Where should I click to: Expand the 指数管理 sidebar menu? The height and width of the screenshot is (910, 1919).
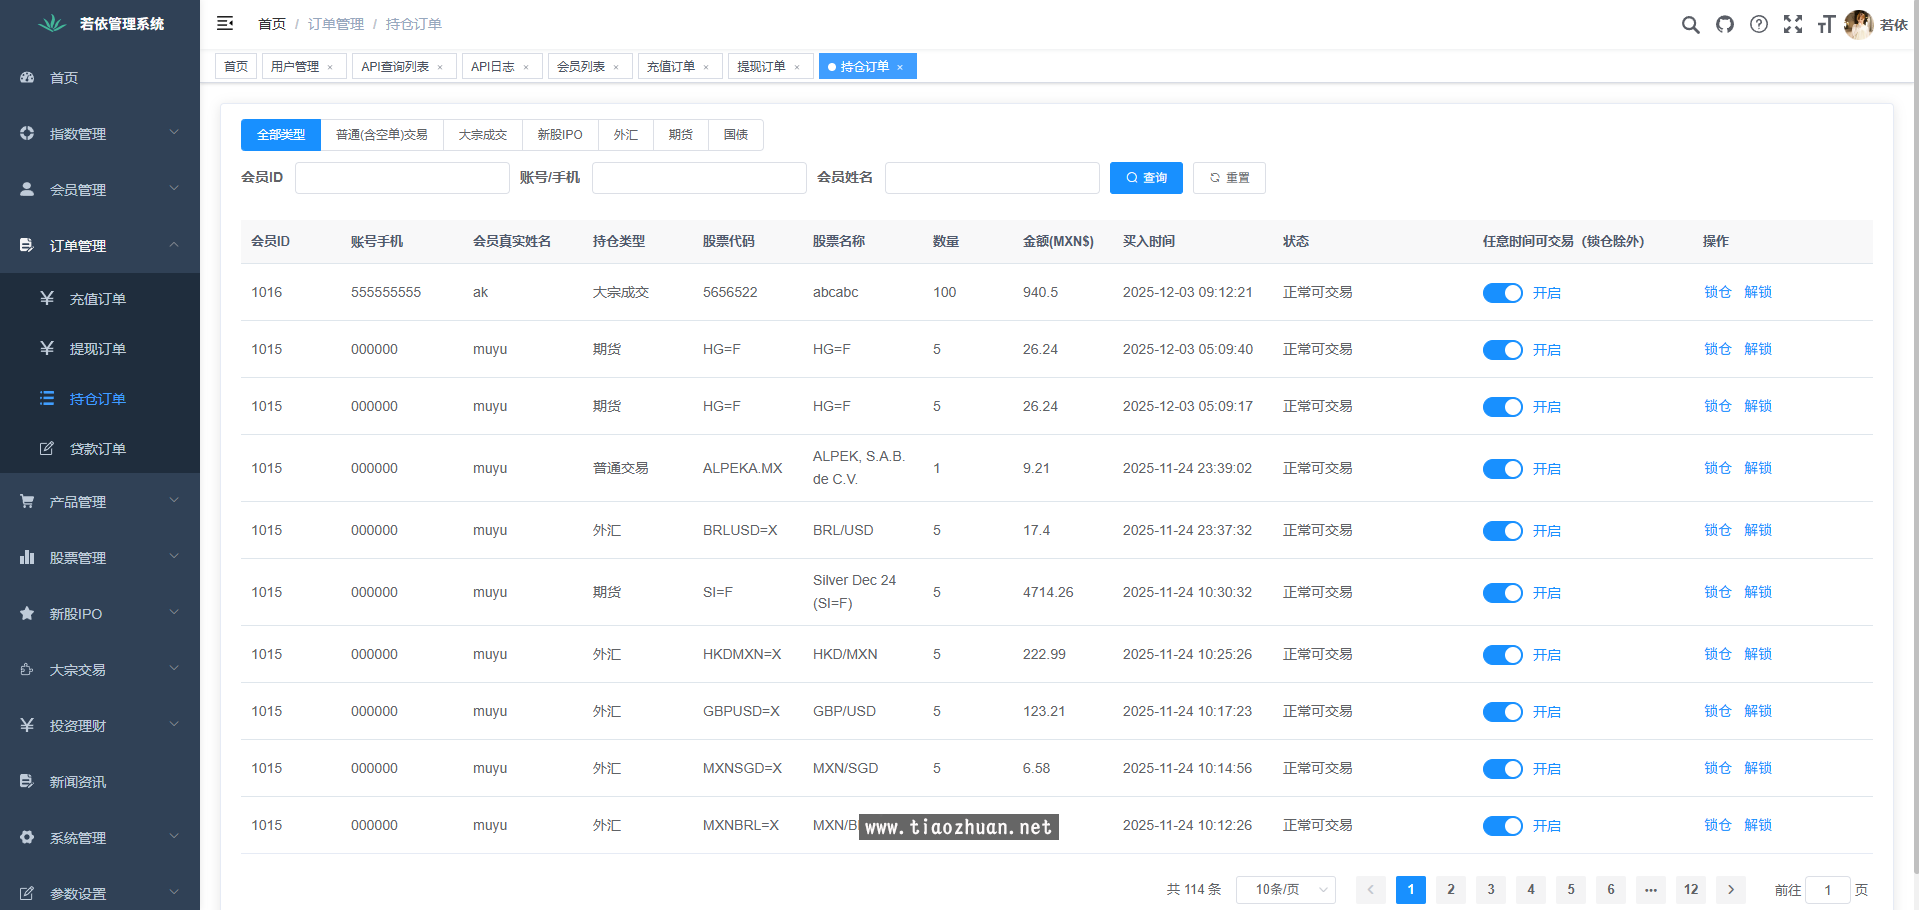[x=100, y=133]
